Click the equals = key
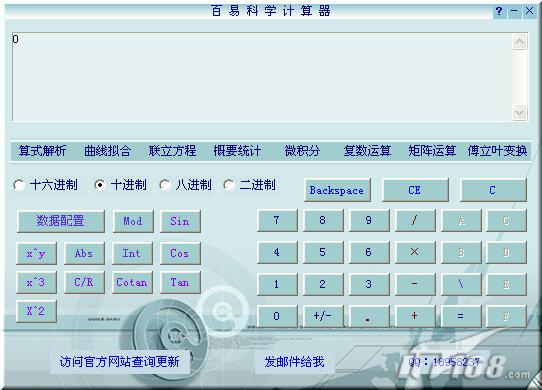Screen dimensions: 542x390 461,316
